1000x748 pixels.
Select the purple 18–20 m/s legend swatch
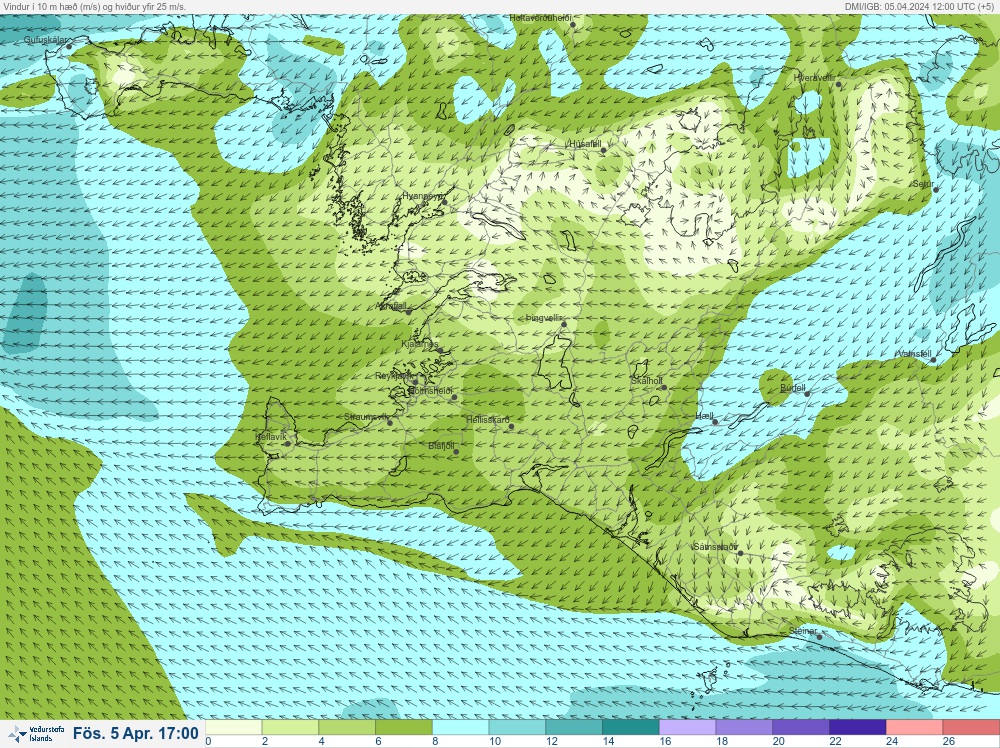(744, 728)
